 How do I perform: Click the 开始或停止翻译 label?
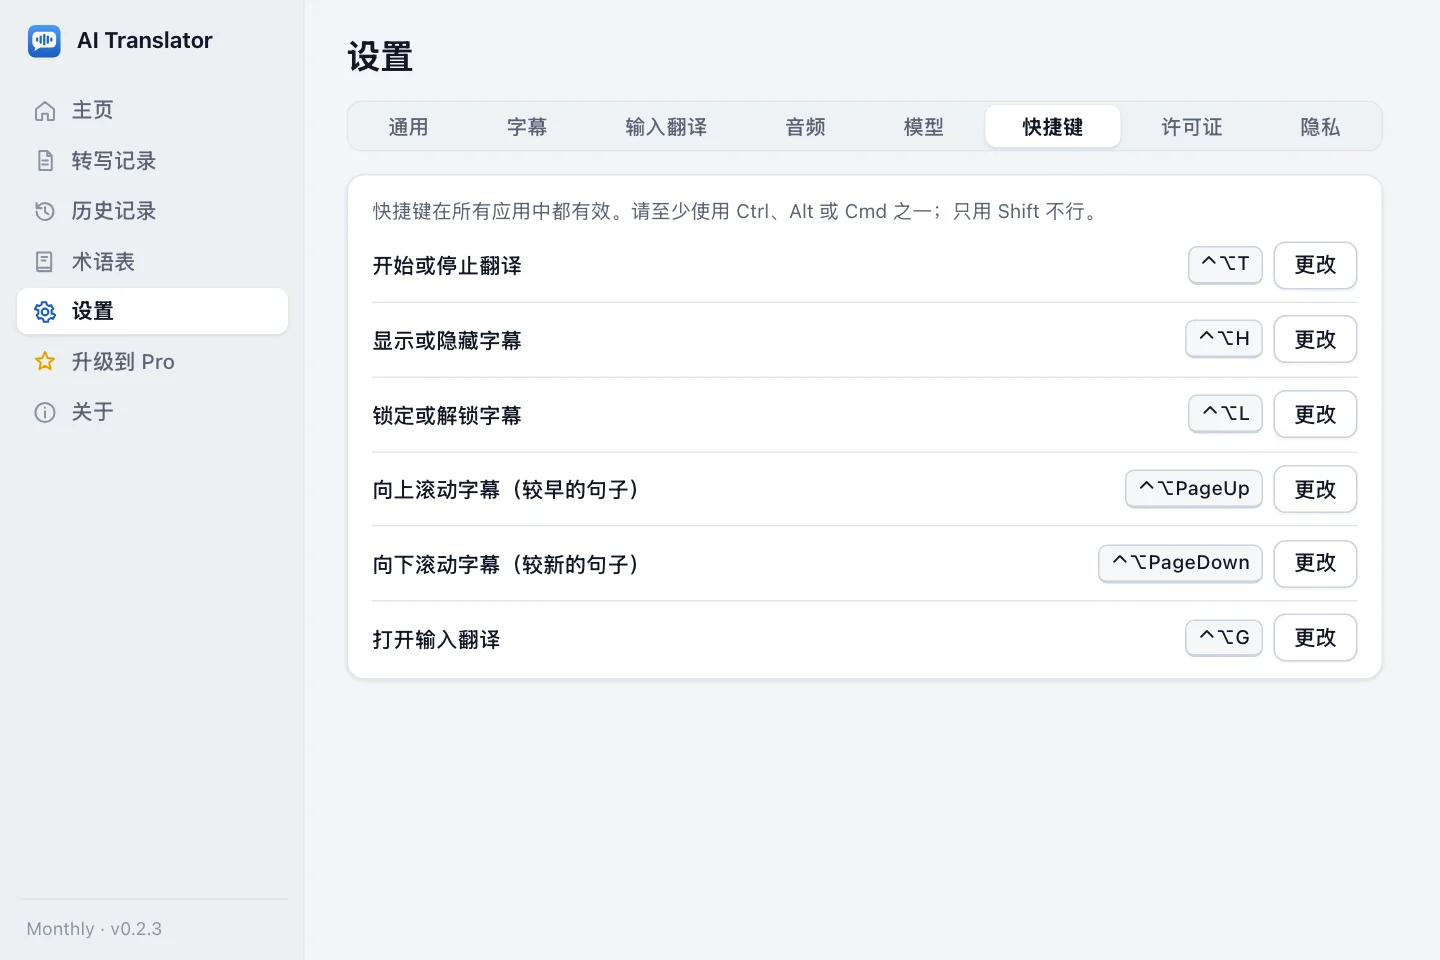click(447, 266)
